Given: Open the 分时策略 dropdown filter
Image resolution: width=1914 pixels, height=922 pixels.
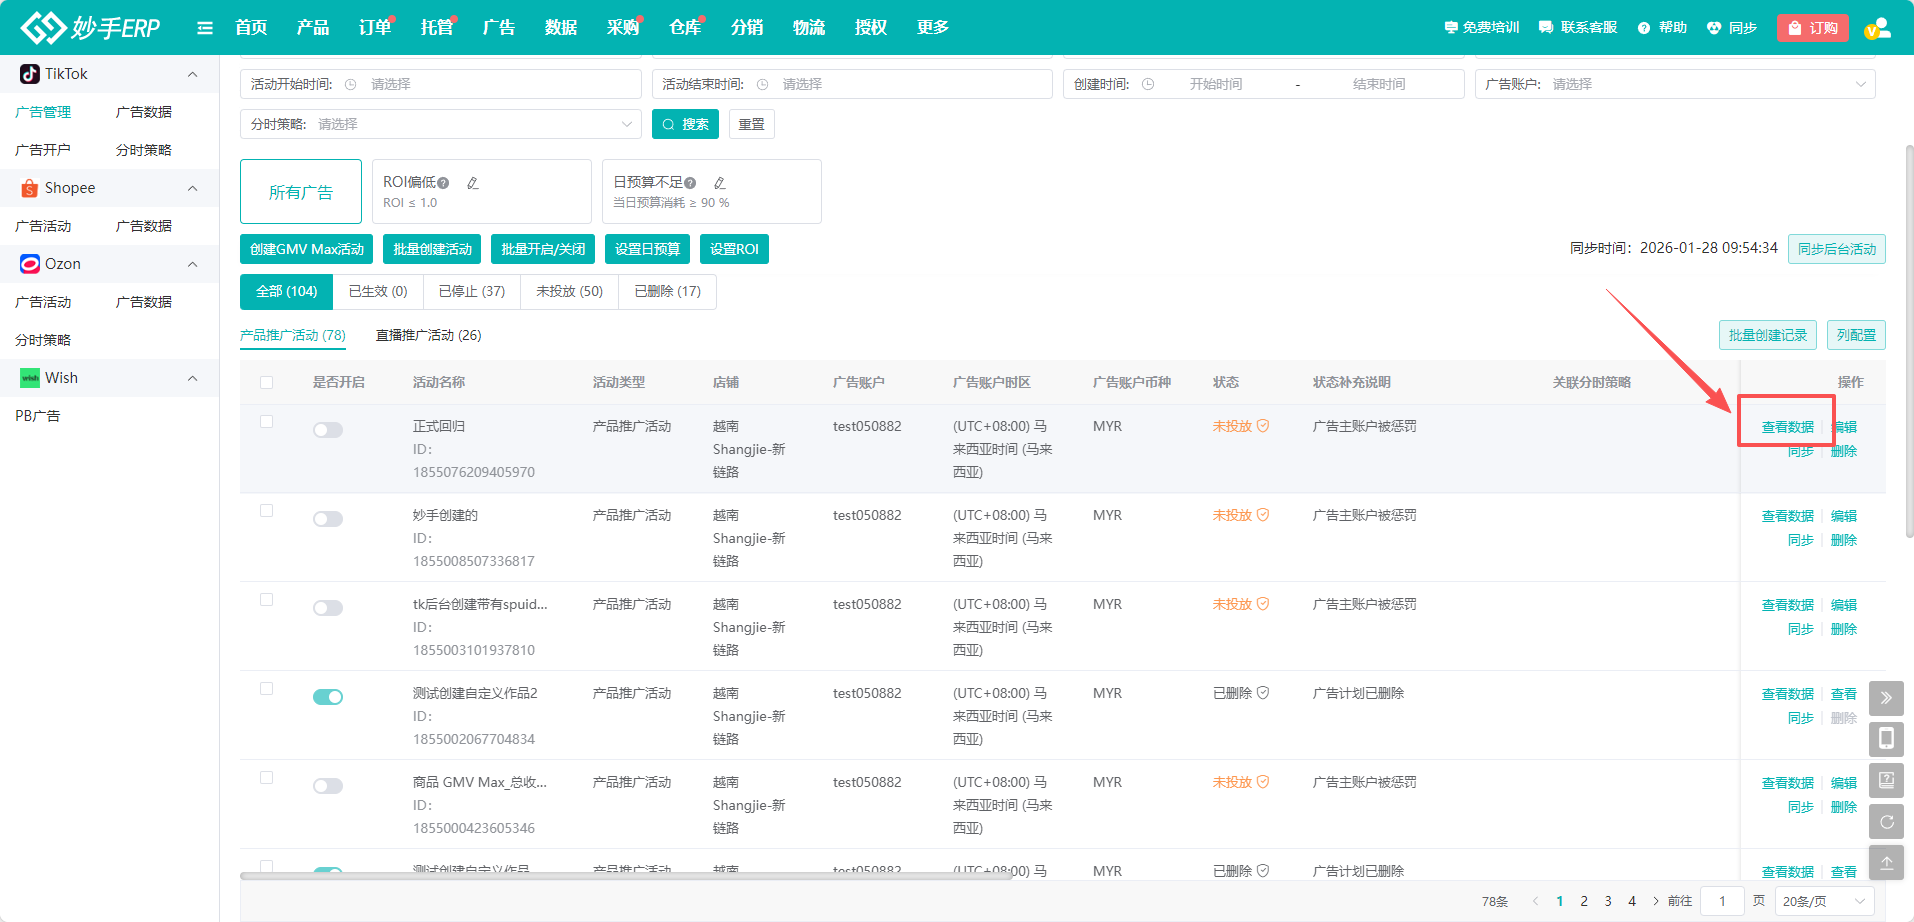Looking at the screenshot, I should pos(440,124).
